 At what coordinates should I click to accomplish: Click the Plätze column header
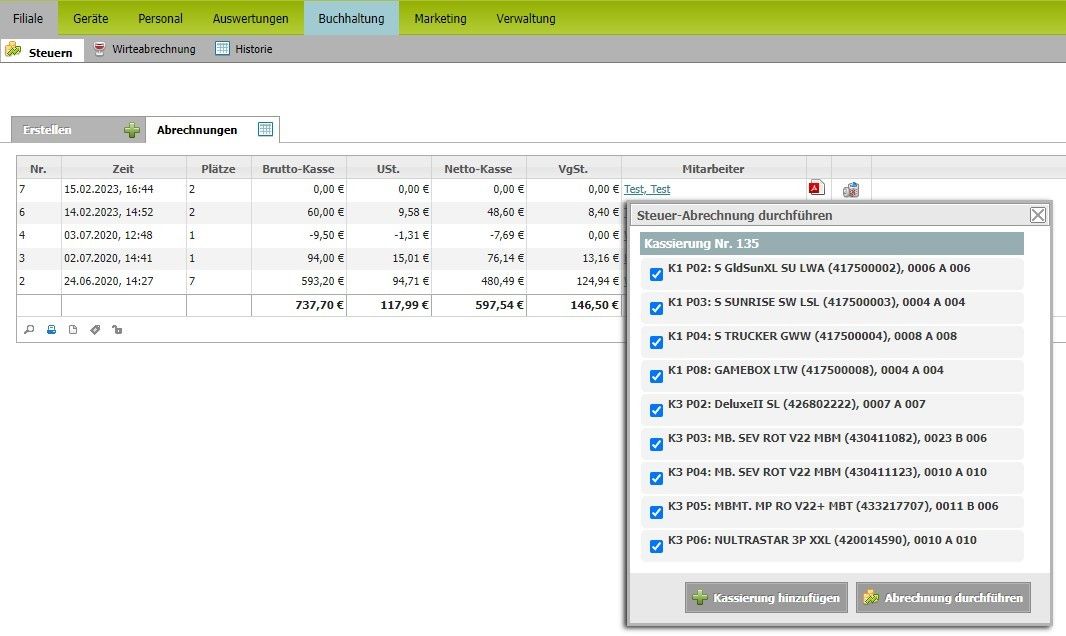(x=218, y=169)
